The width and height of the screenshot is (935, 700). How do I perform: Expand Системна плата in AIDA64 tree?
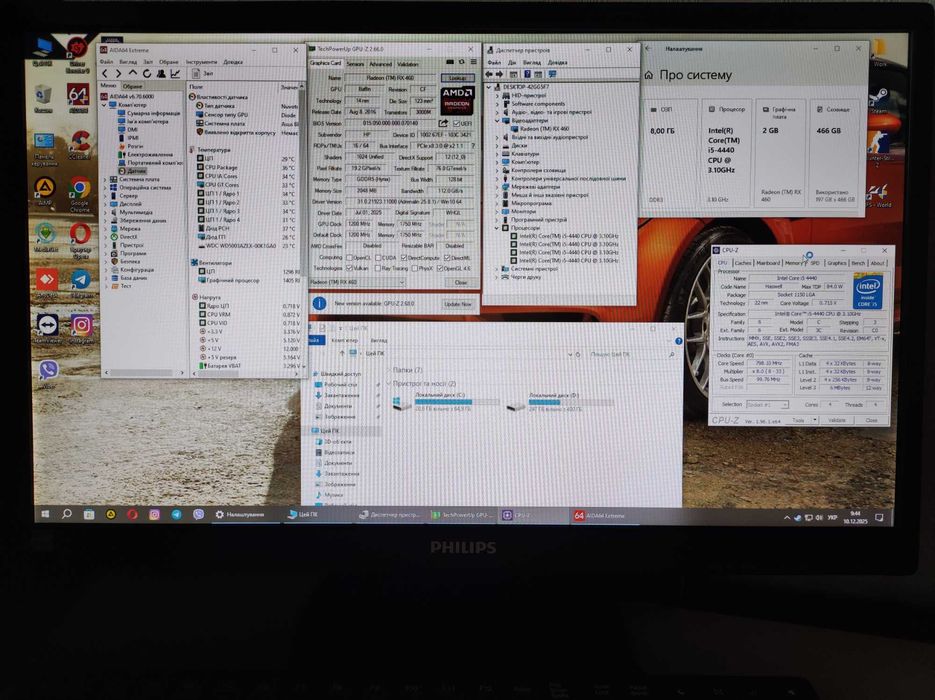point(106,179)
